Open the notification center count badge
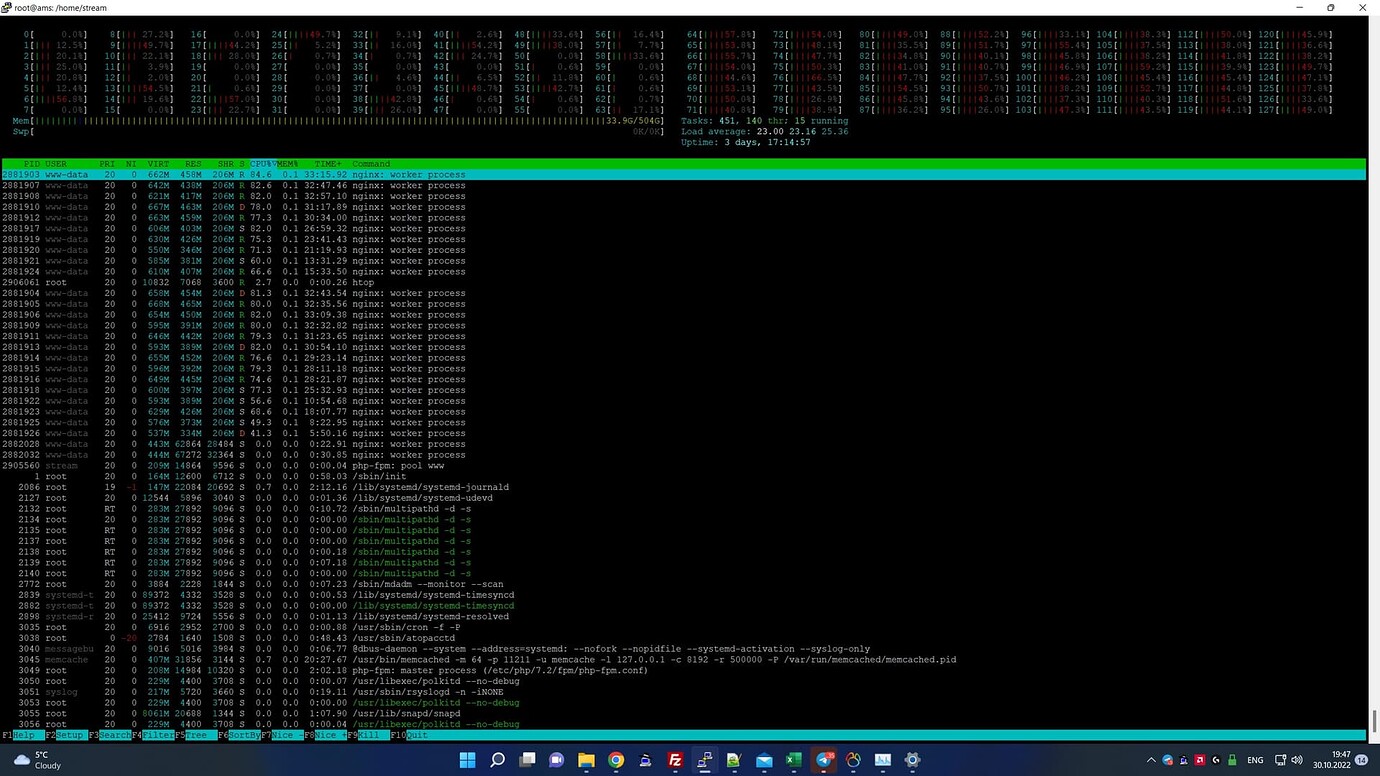Viewport: 1380px width, 776px height. click(x=1362, y=760)
